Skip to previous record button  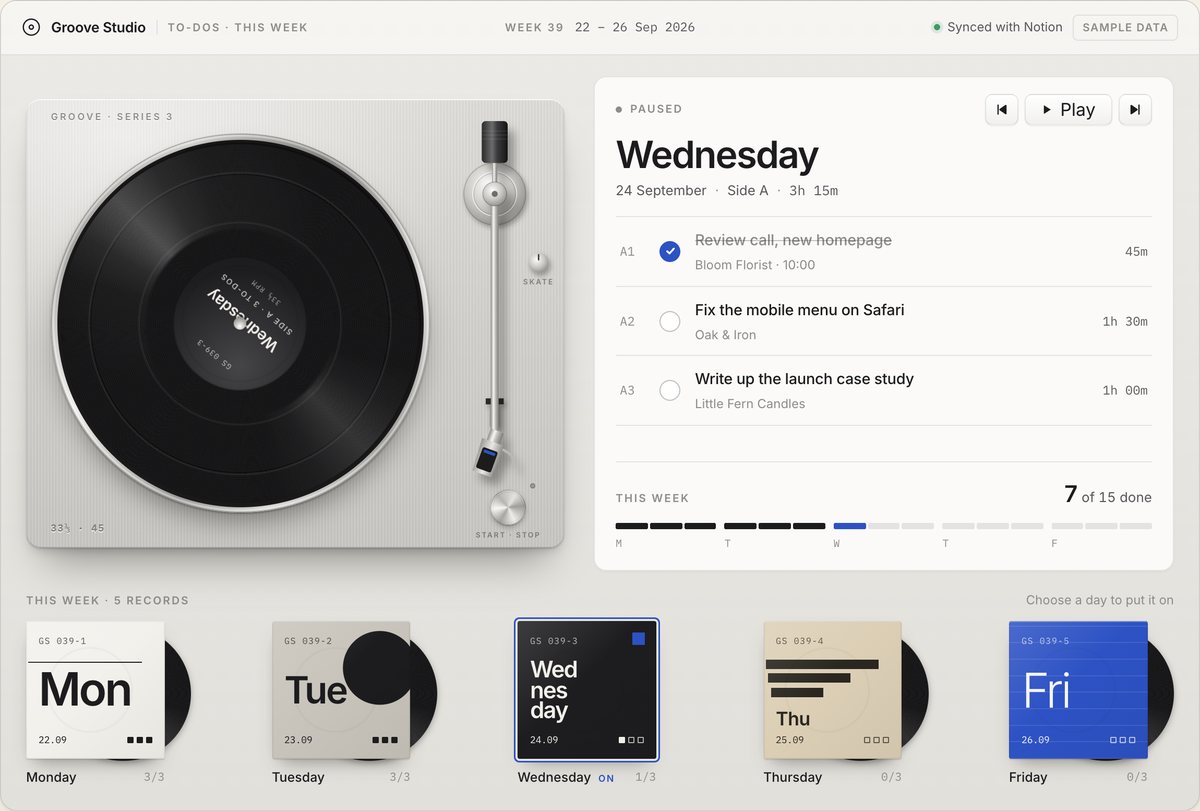tap(1001, 110)
